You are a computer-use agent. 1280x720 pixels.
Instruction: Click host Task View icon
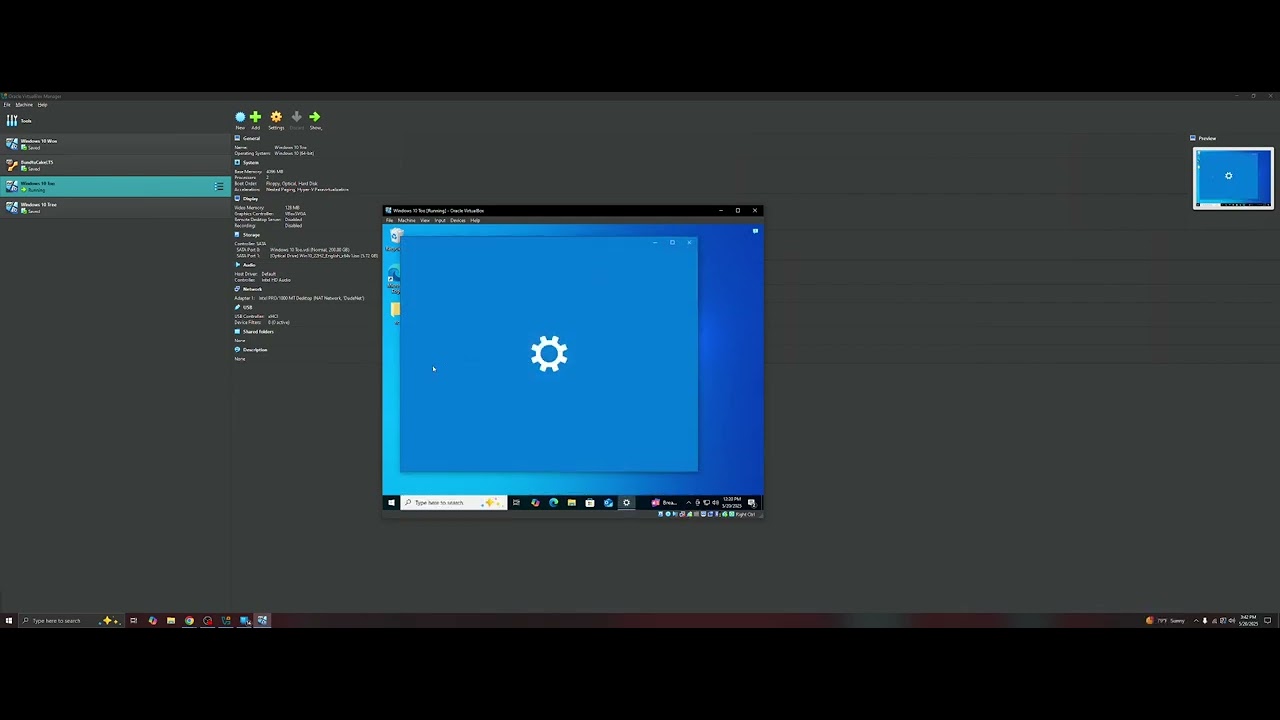pos(133,621)
